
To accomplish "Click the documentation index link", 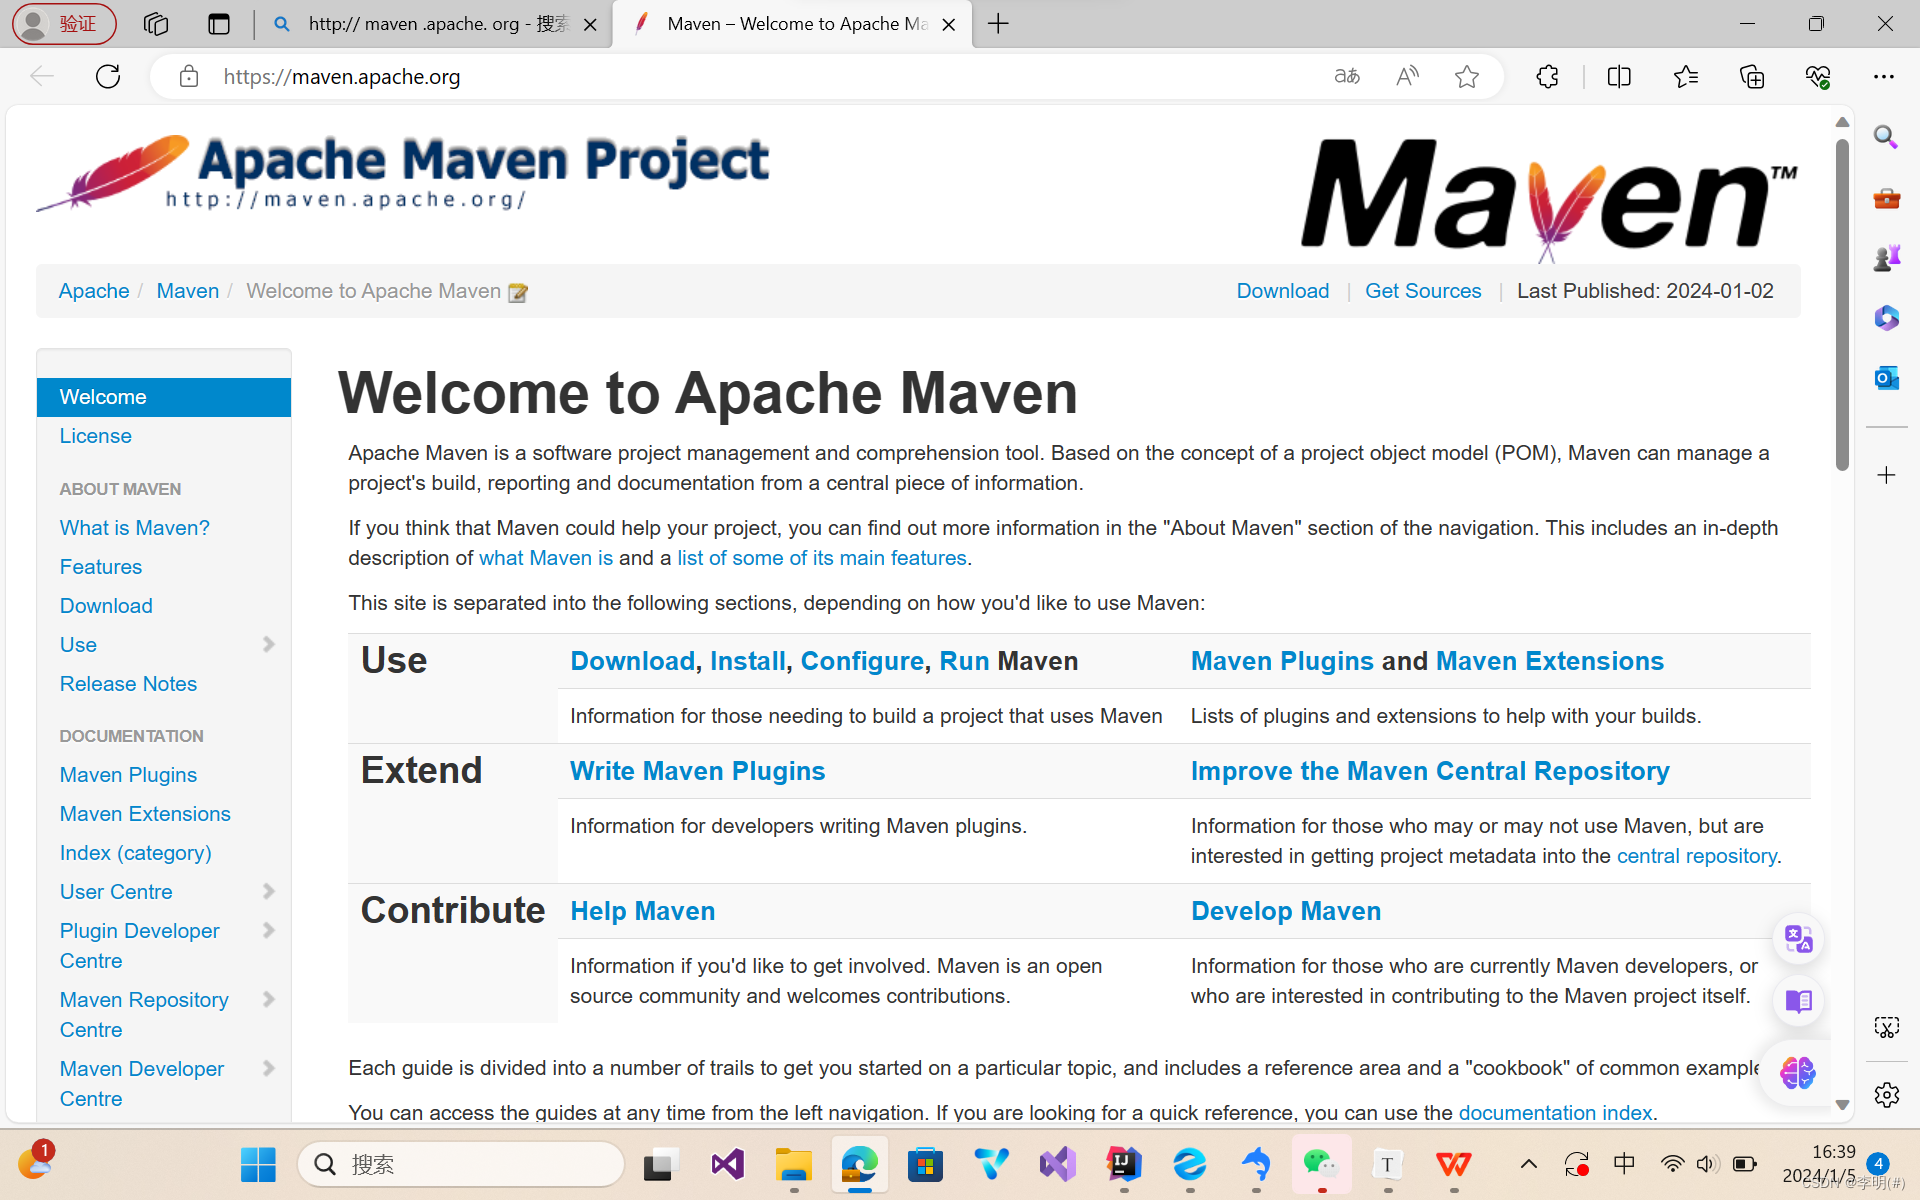I will pos(1555,1112).
